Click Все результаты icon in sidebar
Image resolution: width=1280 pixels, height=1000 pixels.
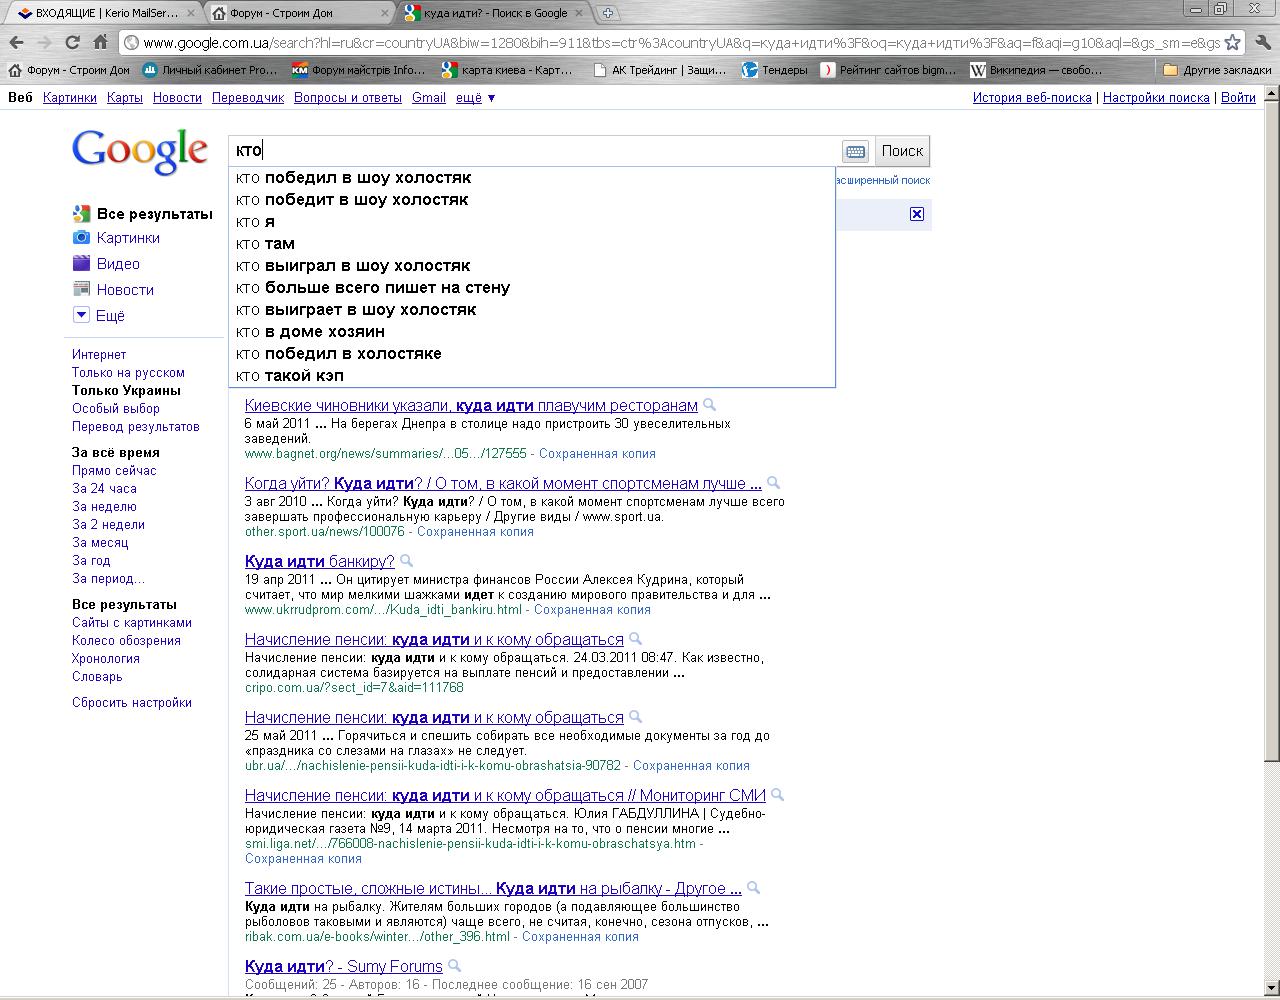[x=81, y=213]
